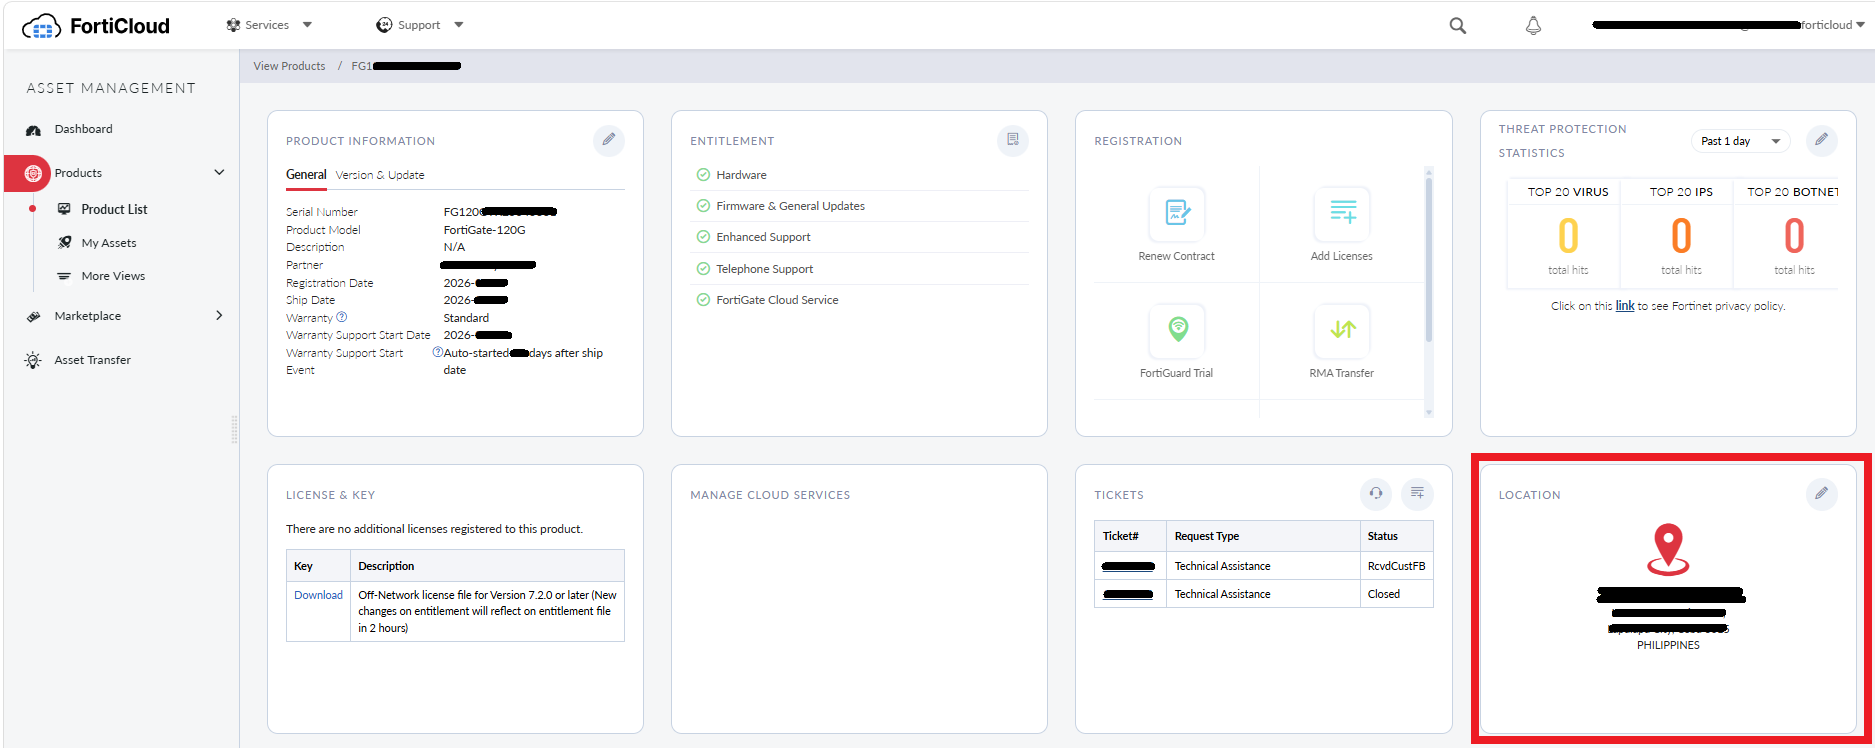Click the Top 20 Botnet count
Viewport: 1875px width, 748px height.
point(1794,236)
